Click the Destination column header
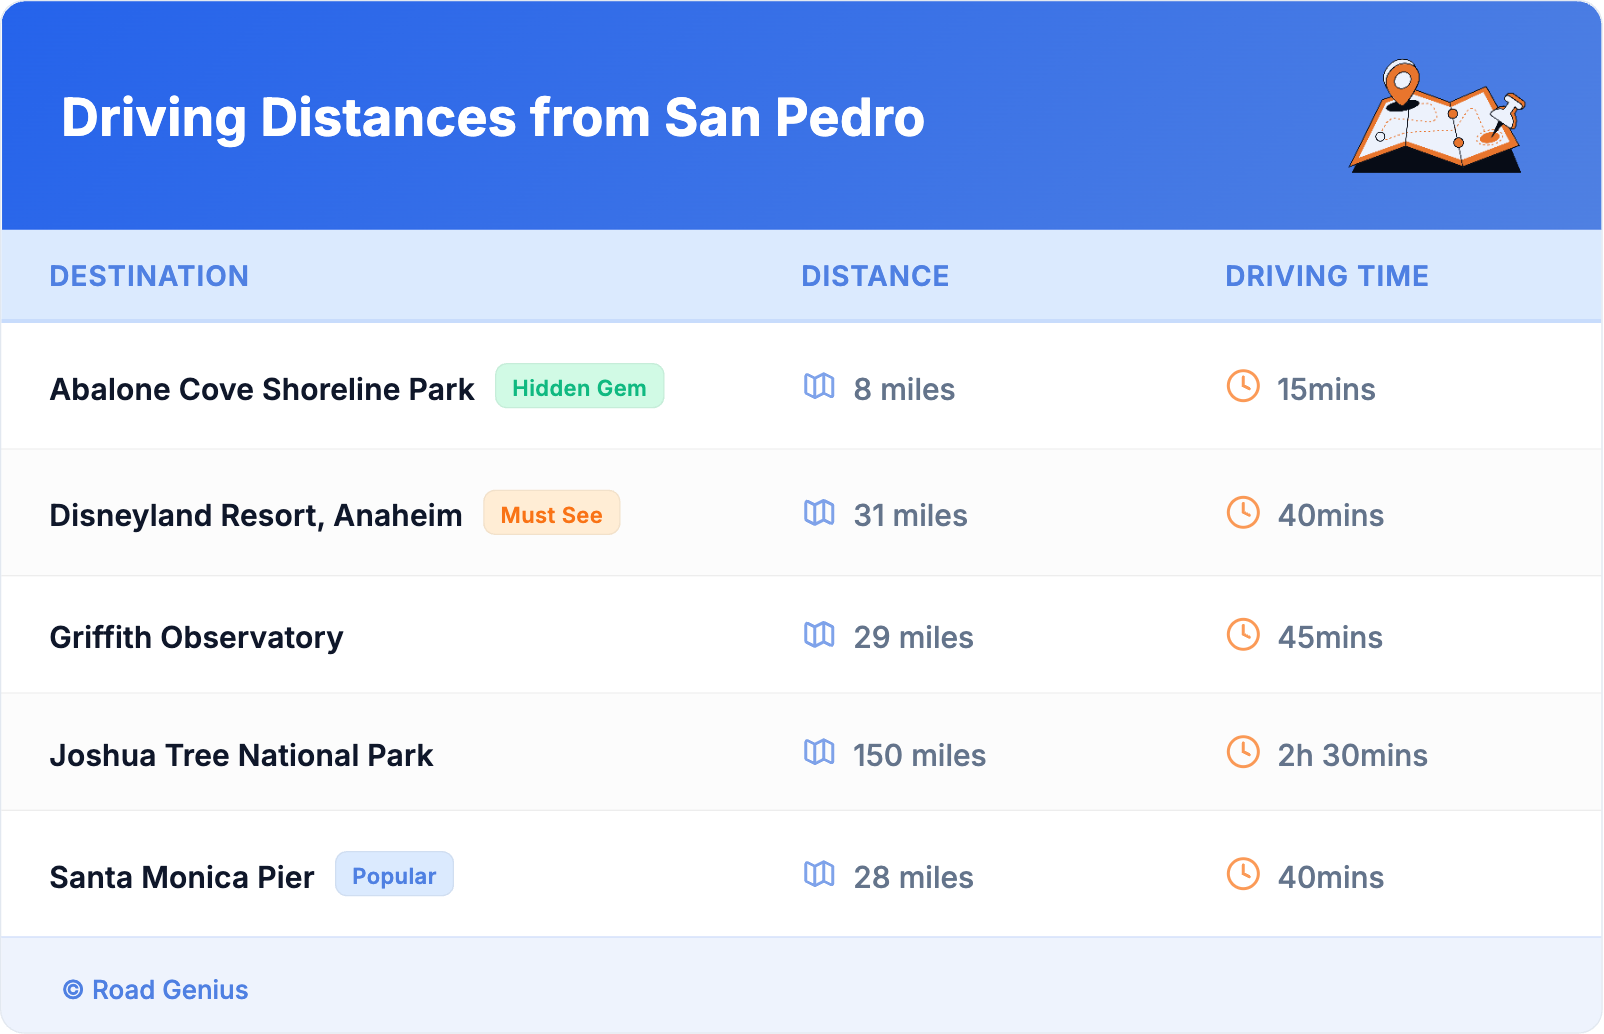The image size is (1604, 1034). tap(149, 276)
